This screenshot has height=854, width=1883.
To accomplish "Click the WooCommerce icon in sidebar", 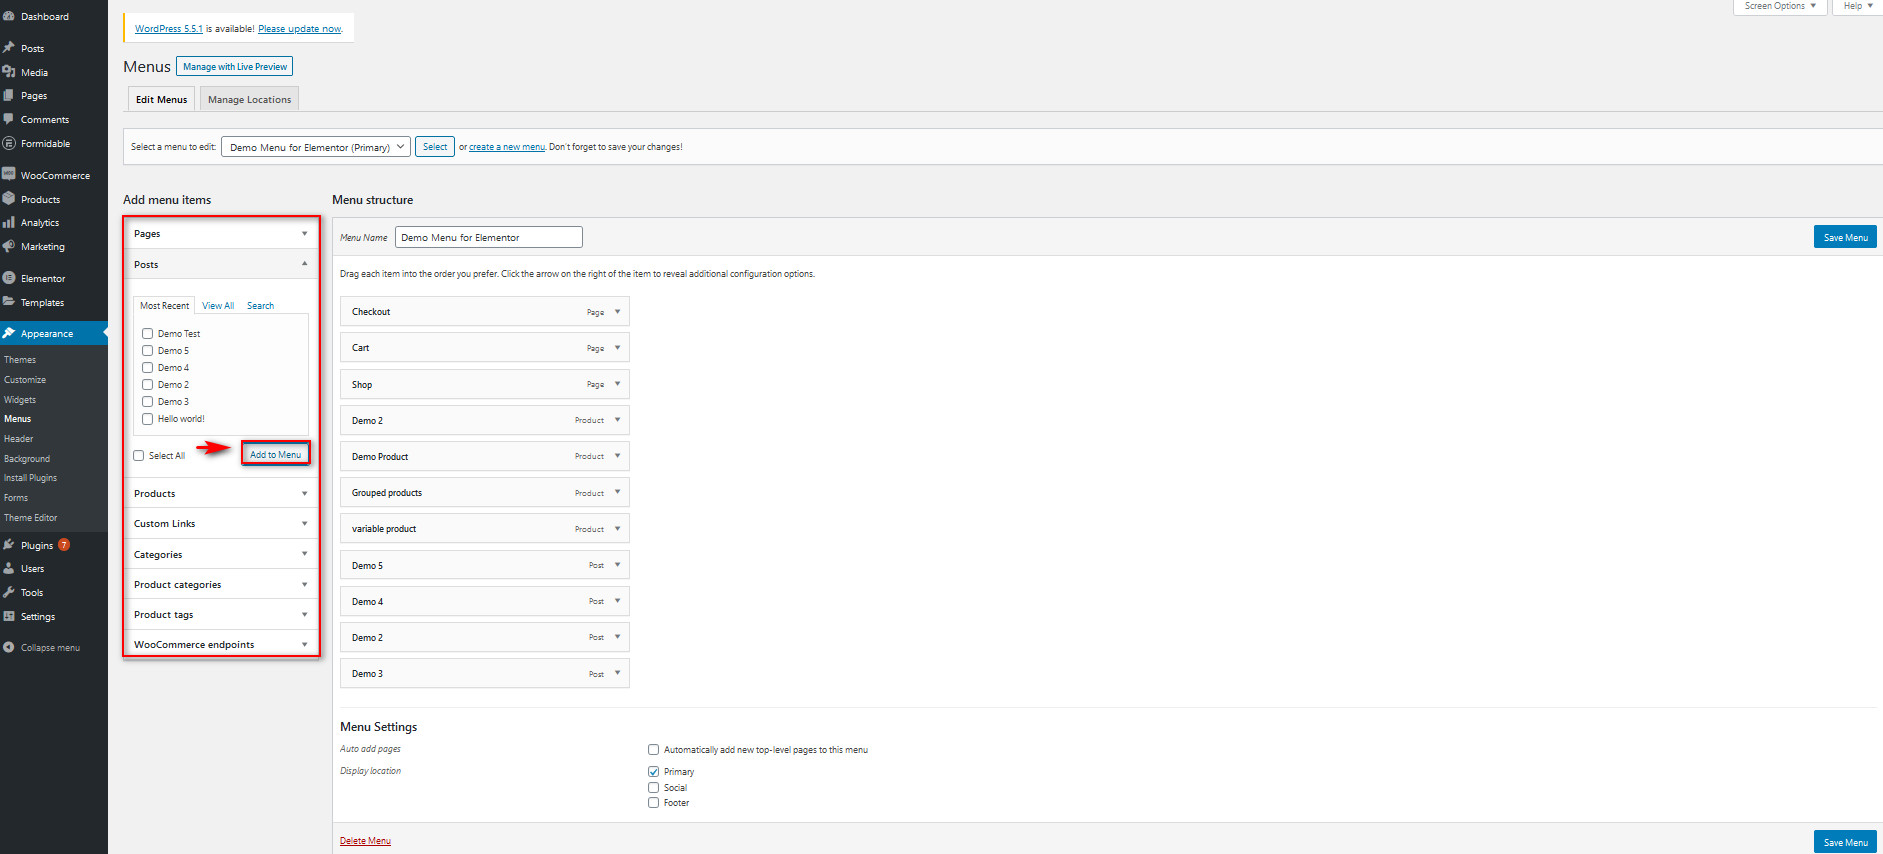I will pyautogui.click(x=9, y=175).
